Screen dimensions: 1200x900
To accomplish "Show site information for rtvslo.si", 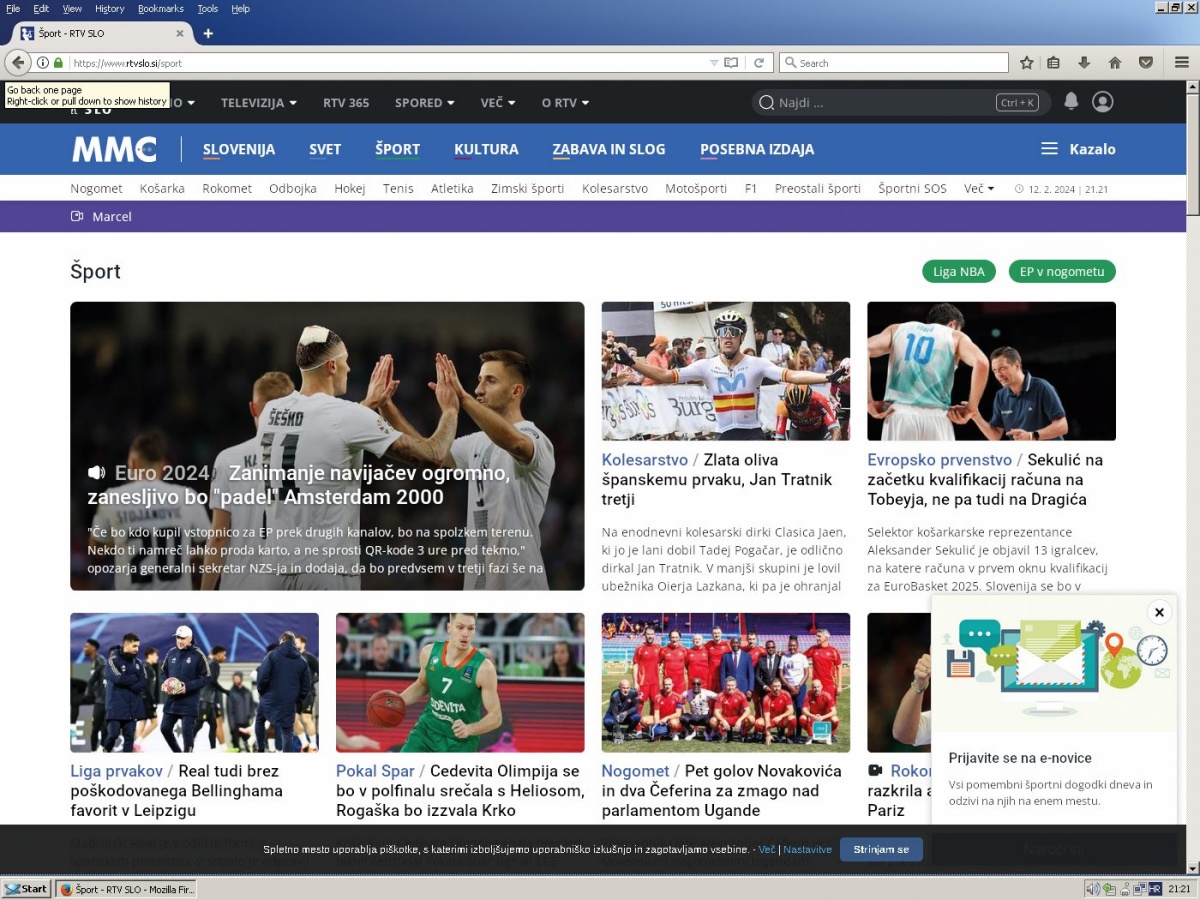I will pos(43,63).
